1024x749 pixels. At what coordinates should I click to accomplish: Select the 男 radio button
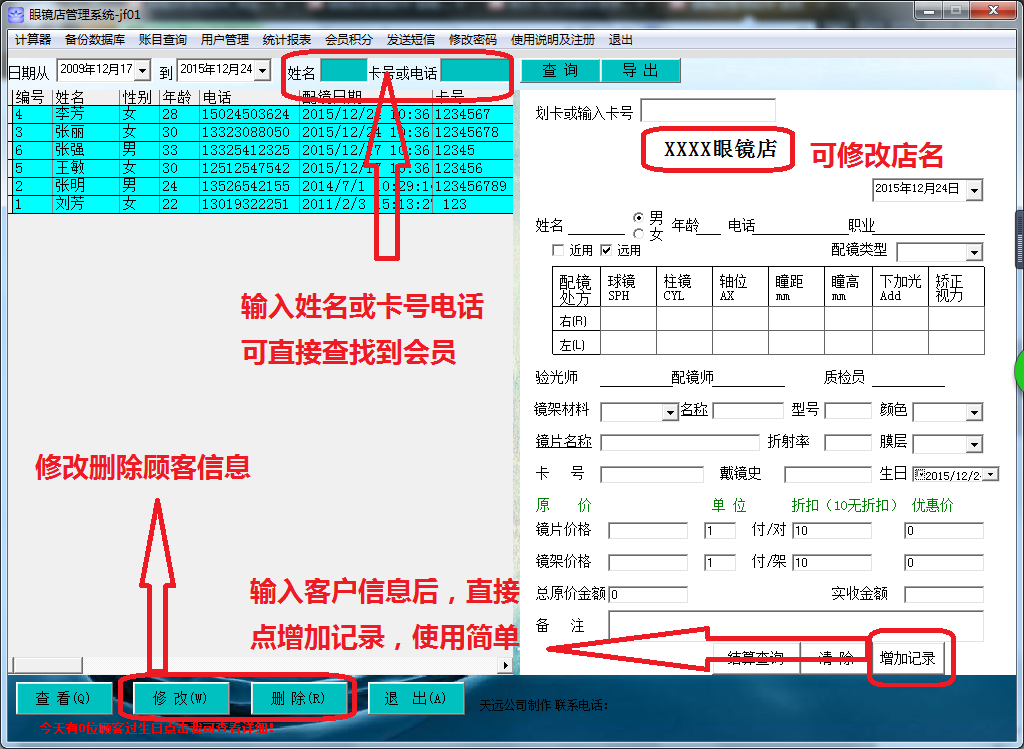(639, 218)
